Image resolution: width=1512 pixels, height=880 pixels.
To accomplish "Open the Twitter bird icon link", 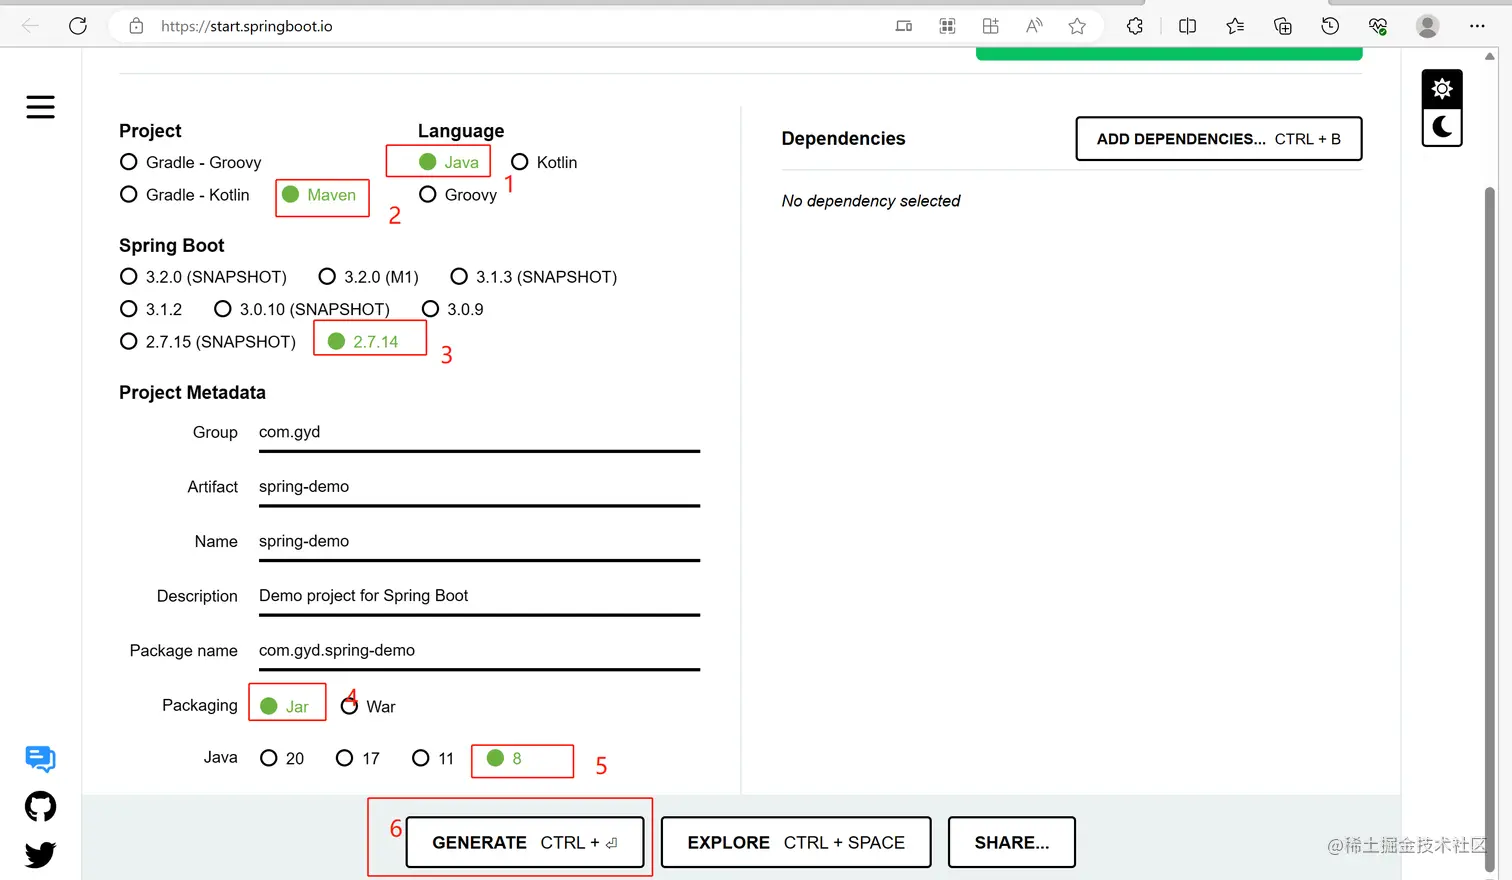I will pyautogui.click(x=40, y=854).
